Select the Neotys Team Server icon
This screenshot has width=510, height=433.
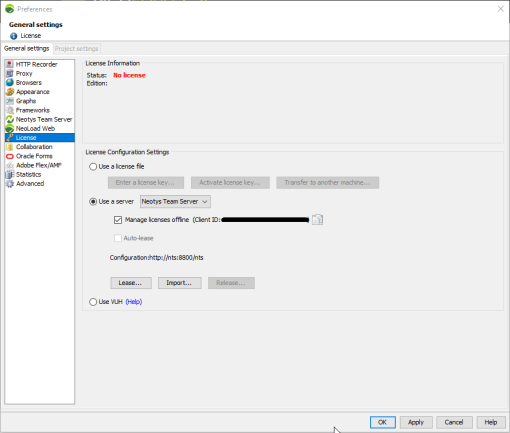tap(10, 119)
